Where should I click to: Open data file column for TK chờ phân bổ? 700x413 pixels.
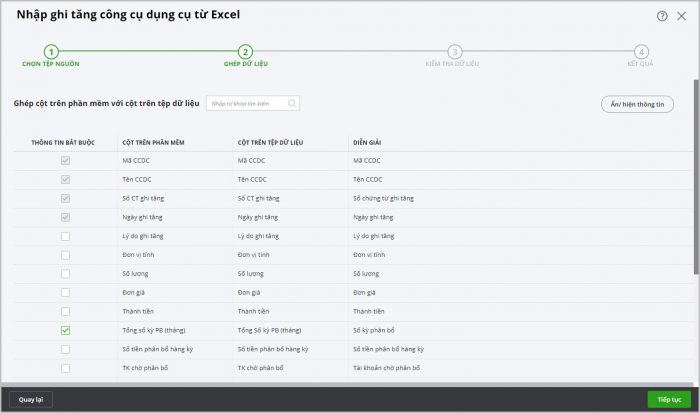[x=290, y=368]
